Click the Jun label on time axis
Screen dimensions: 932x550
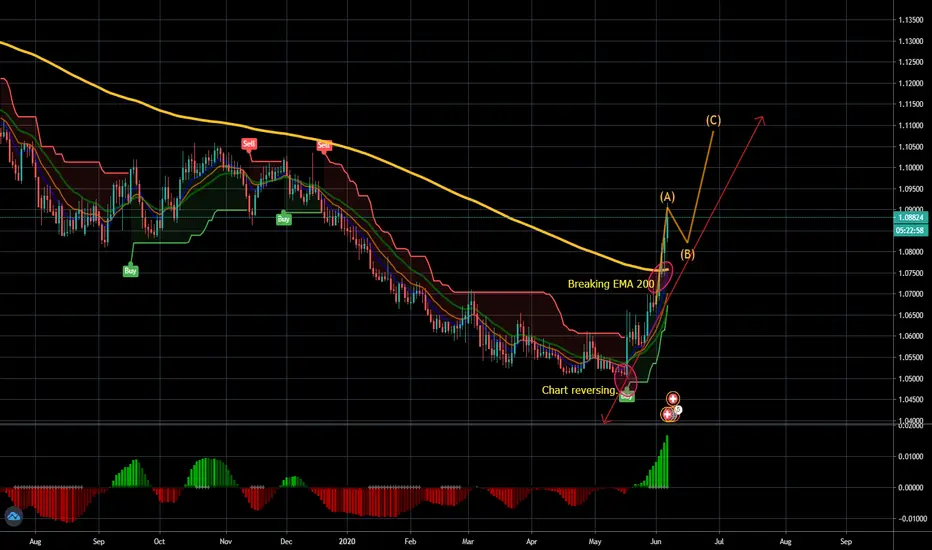point(656,542)
